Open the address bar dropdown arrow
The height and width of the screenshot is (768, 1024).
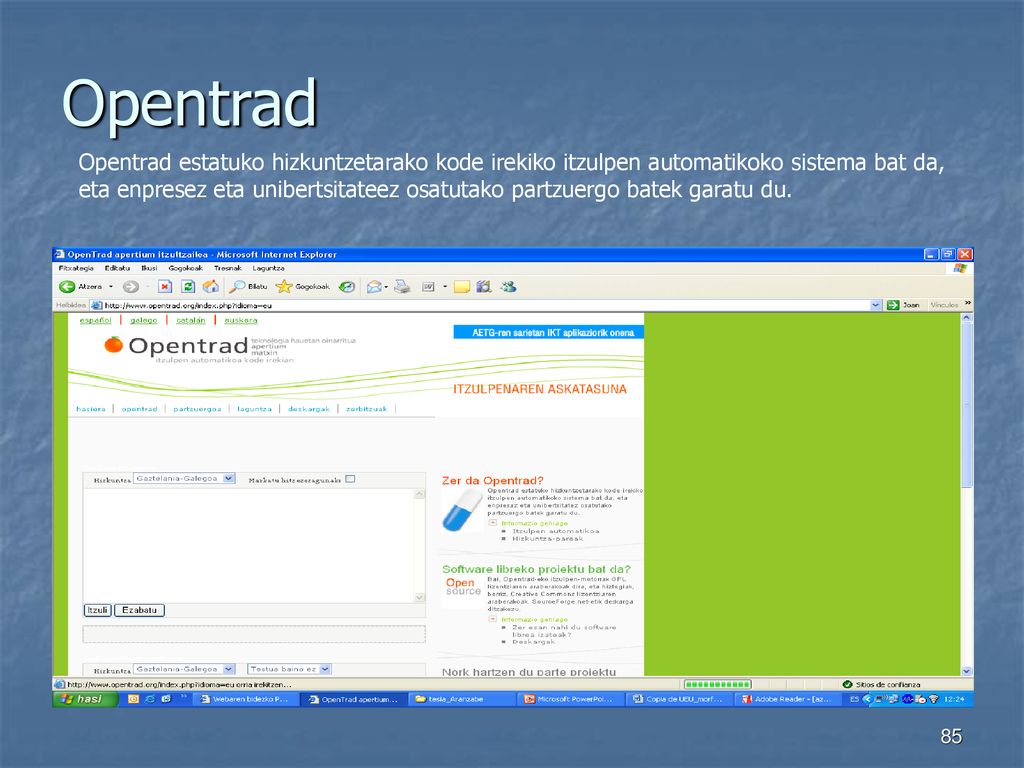click(x=876, y=305)
